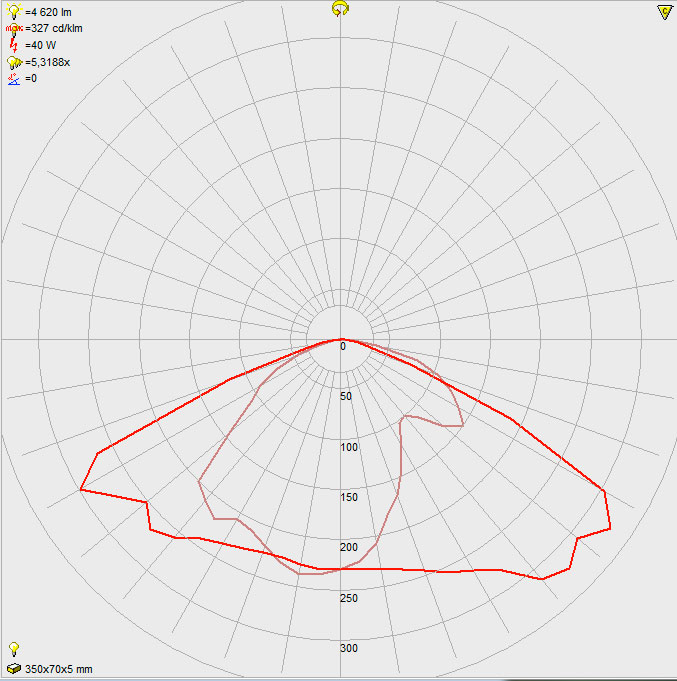Click the '=327 cd/klm' value
677x681 pixels.
coord(54,29)
